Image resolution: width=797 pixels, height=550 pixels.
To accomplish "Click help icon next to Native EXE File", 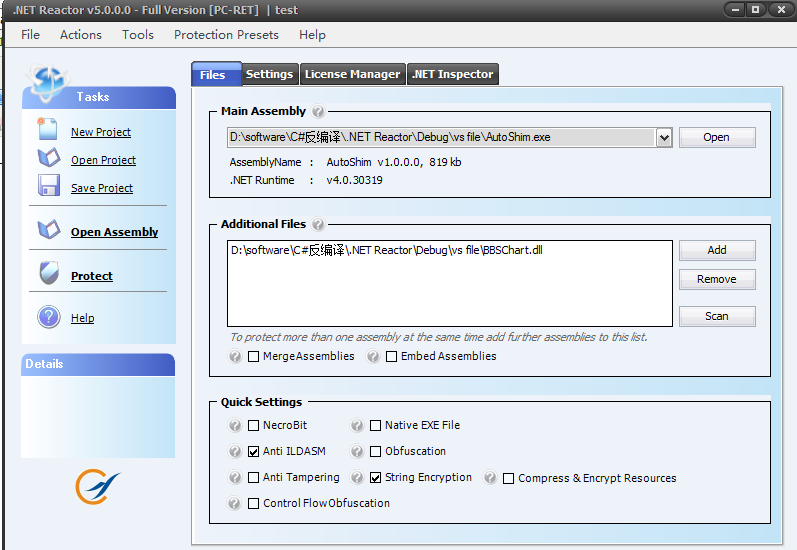I will pos(357,425).
